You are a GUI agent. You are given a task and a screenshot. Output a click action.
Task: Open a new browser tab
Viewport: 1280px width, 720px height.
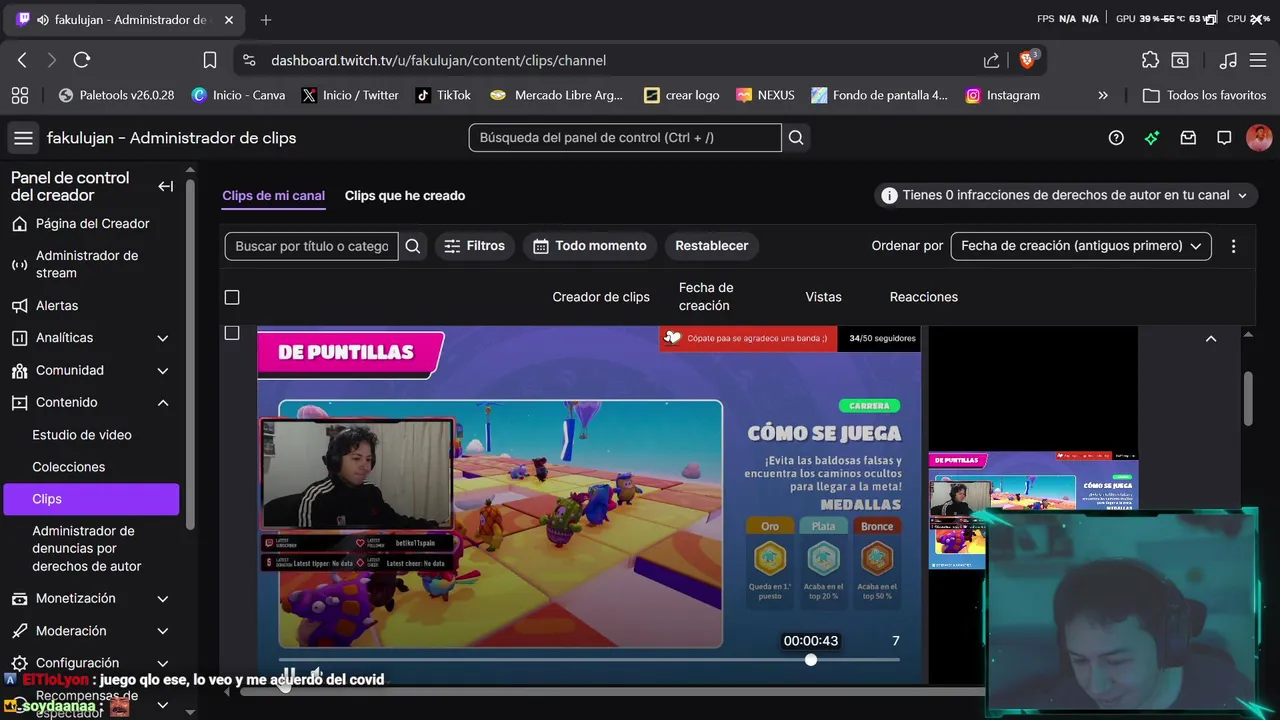tap(266, 19)
